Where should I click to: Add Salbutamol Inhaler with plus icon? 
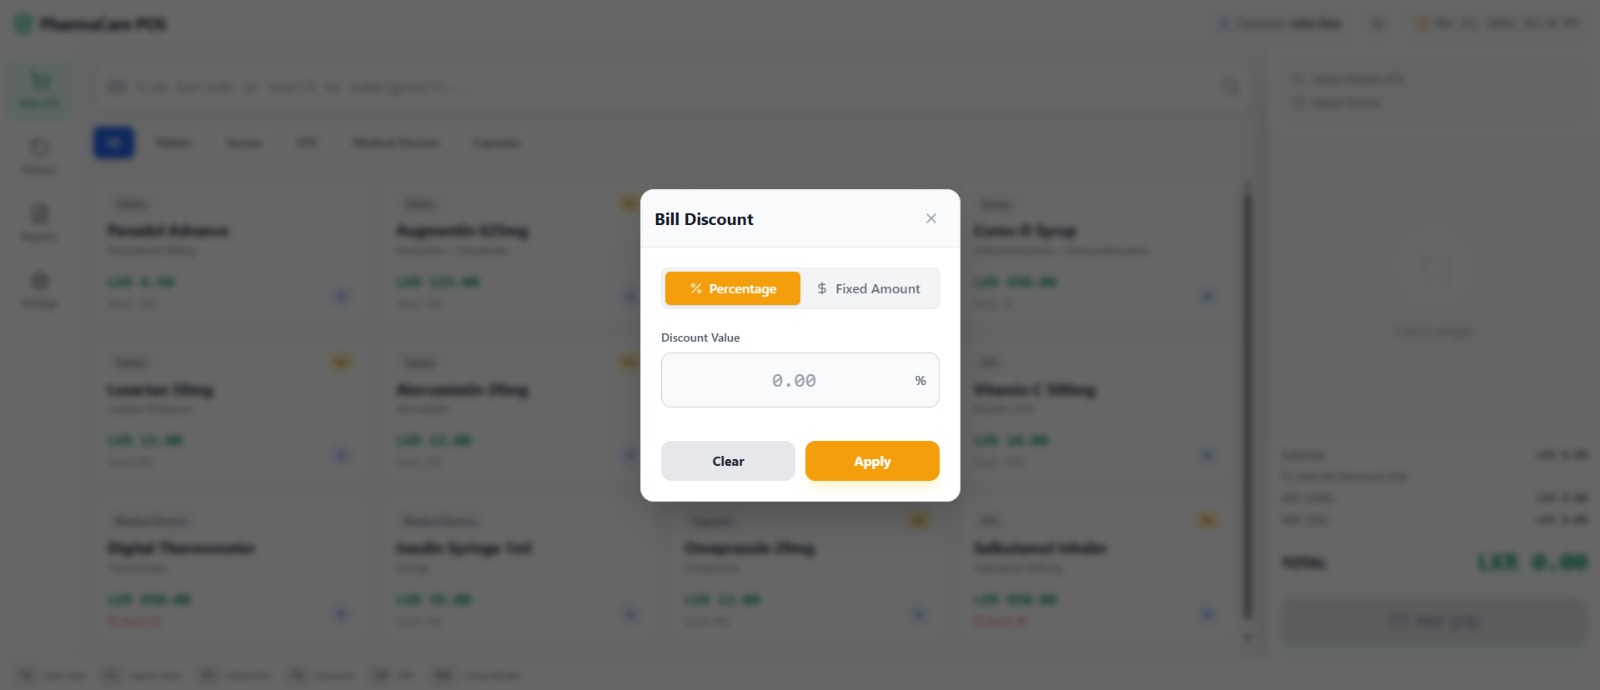(1207, 613)
